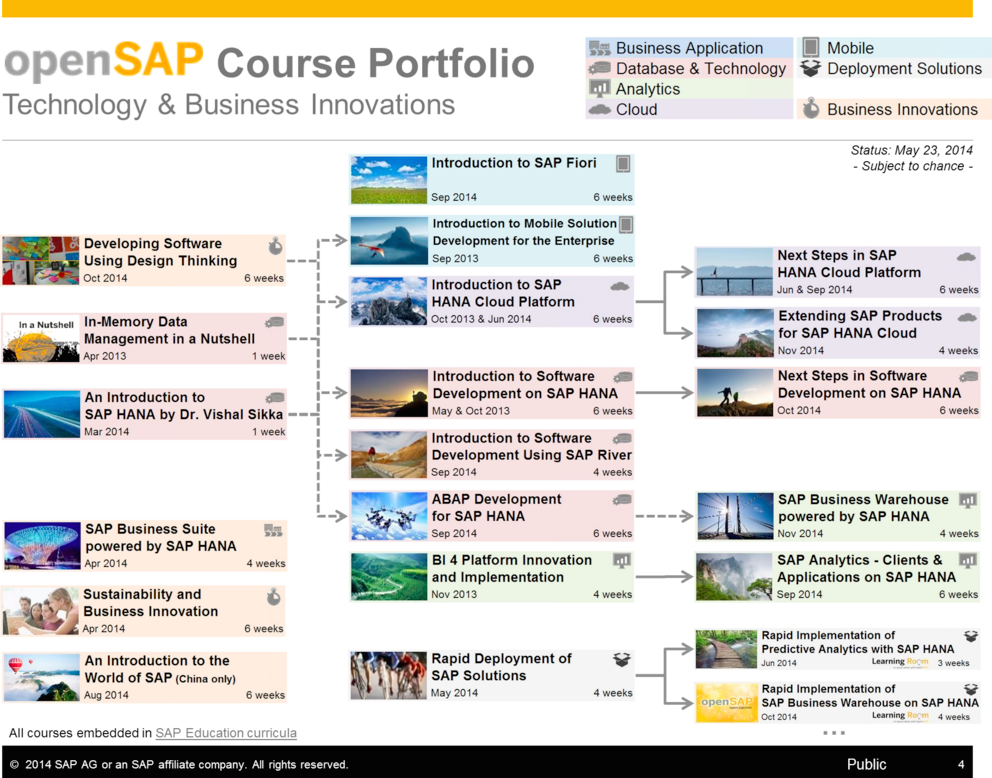Viewport: 992px width, 778px height.
Task: Click the 'Oct 2013 & Jun 2014' date text
Action: (481, 319)
